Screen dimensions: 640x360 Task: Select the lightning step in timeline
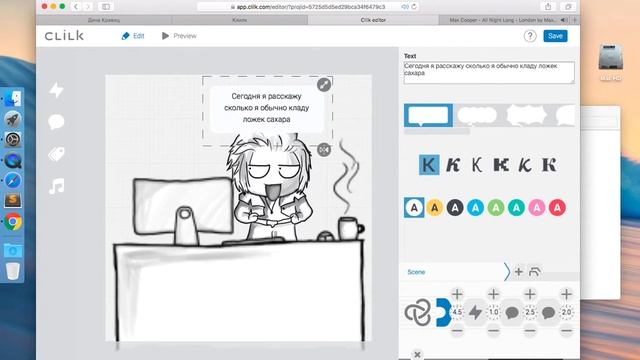(476, 312)
